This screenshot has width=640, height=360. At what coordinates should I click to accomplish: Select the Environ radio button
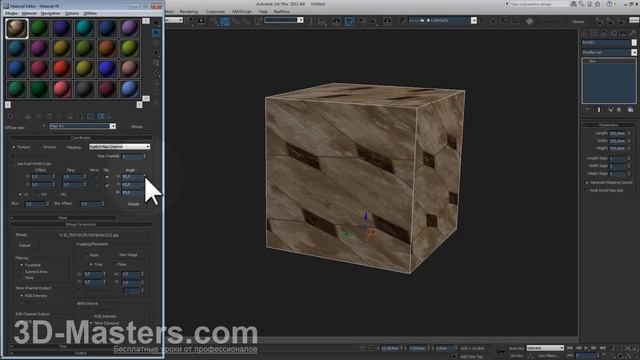tap(40, 147)
